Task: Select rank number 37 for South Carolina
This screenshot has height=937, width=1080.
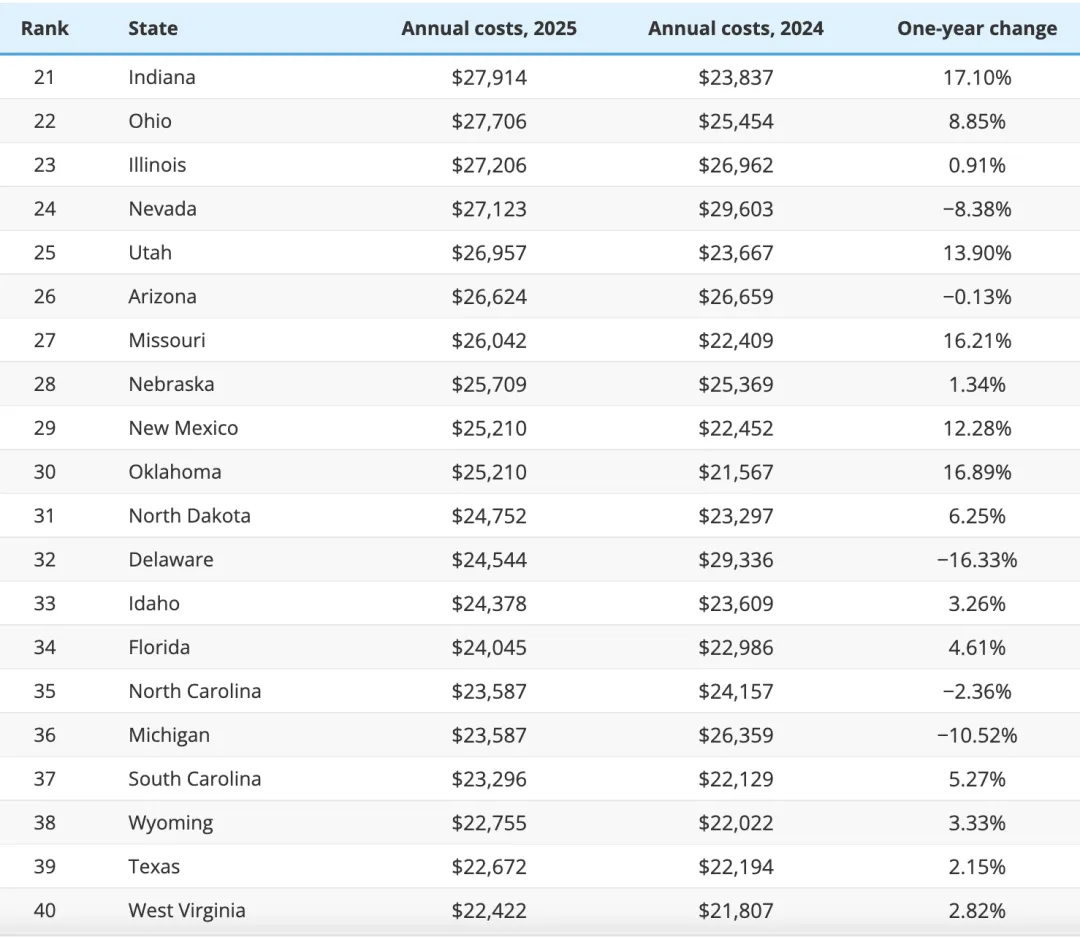Action: tap(45, 779)
